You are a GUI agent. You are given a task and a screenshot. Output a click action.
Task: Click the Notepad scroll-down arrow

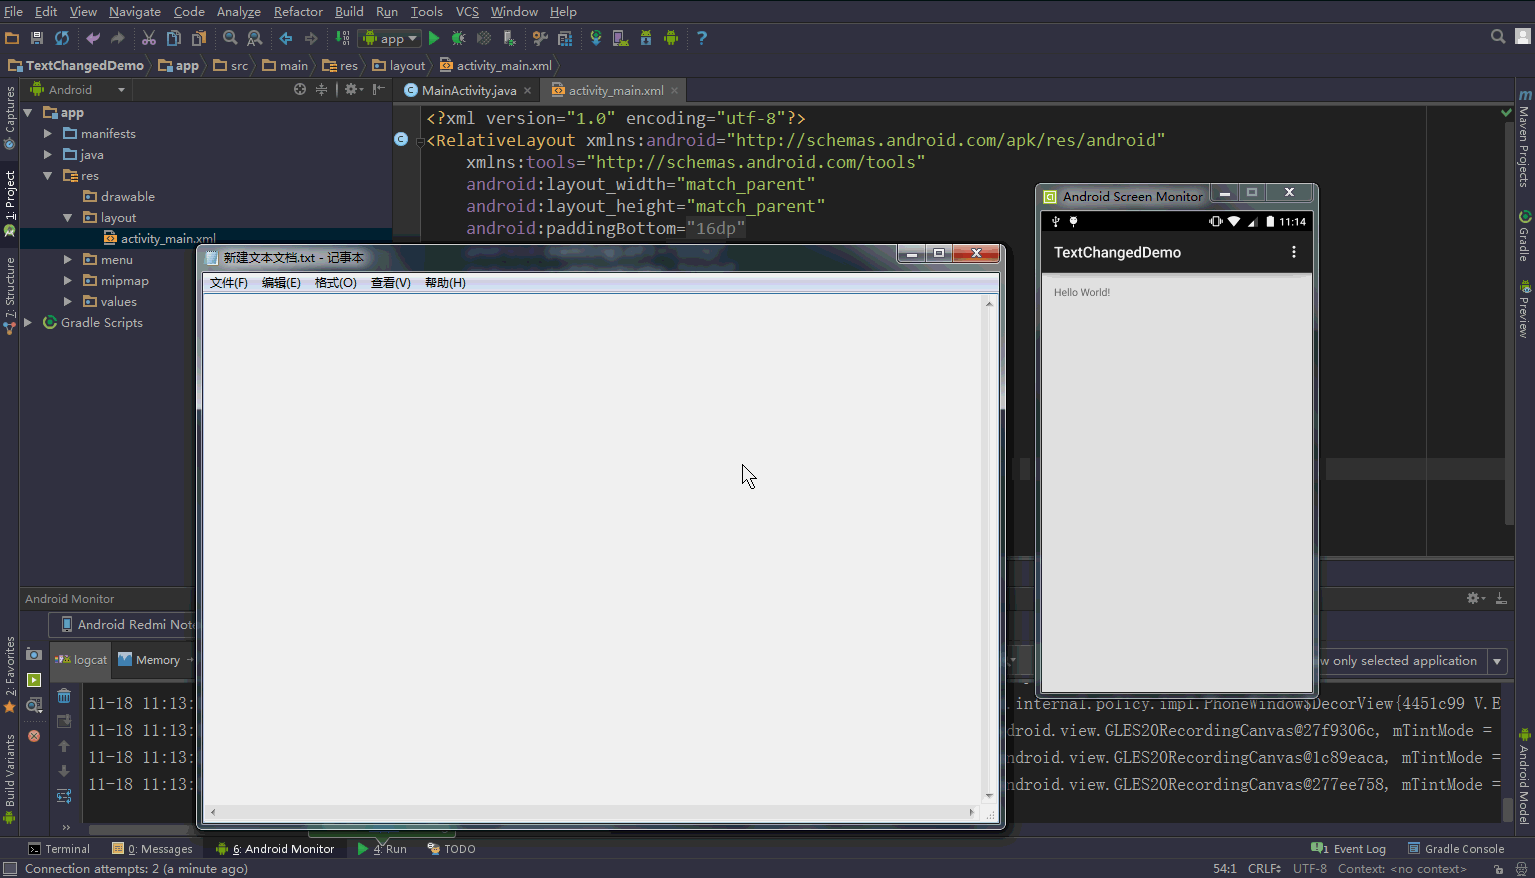[x=989, y=796]
